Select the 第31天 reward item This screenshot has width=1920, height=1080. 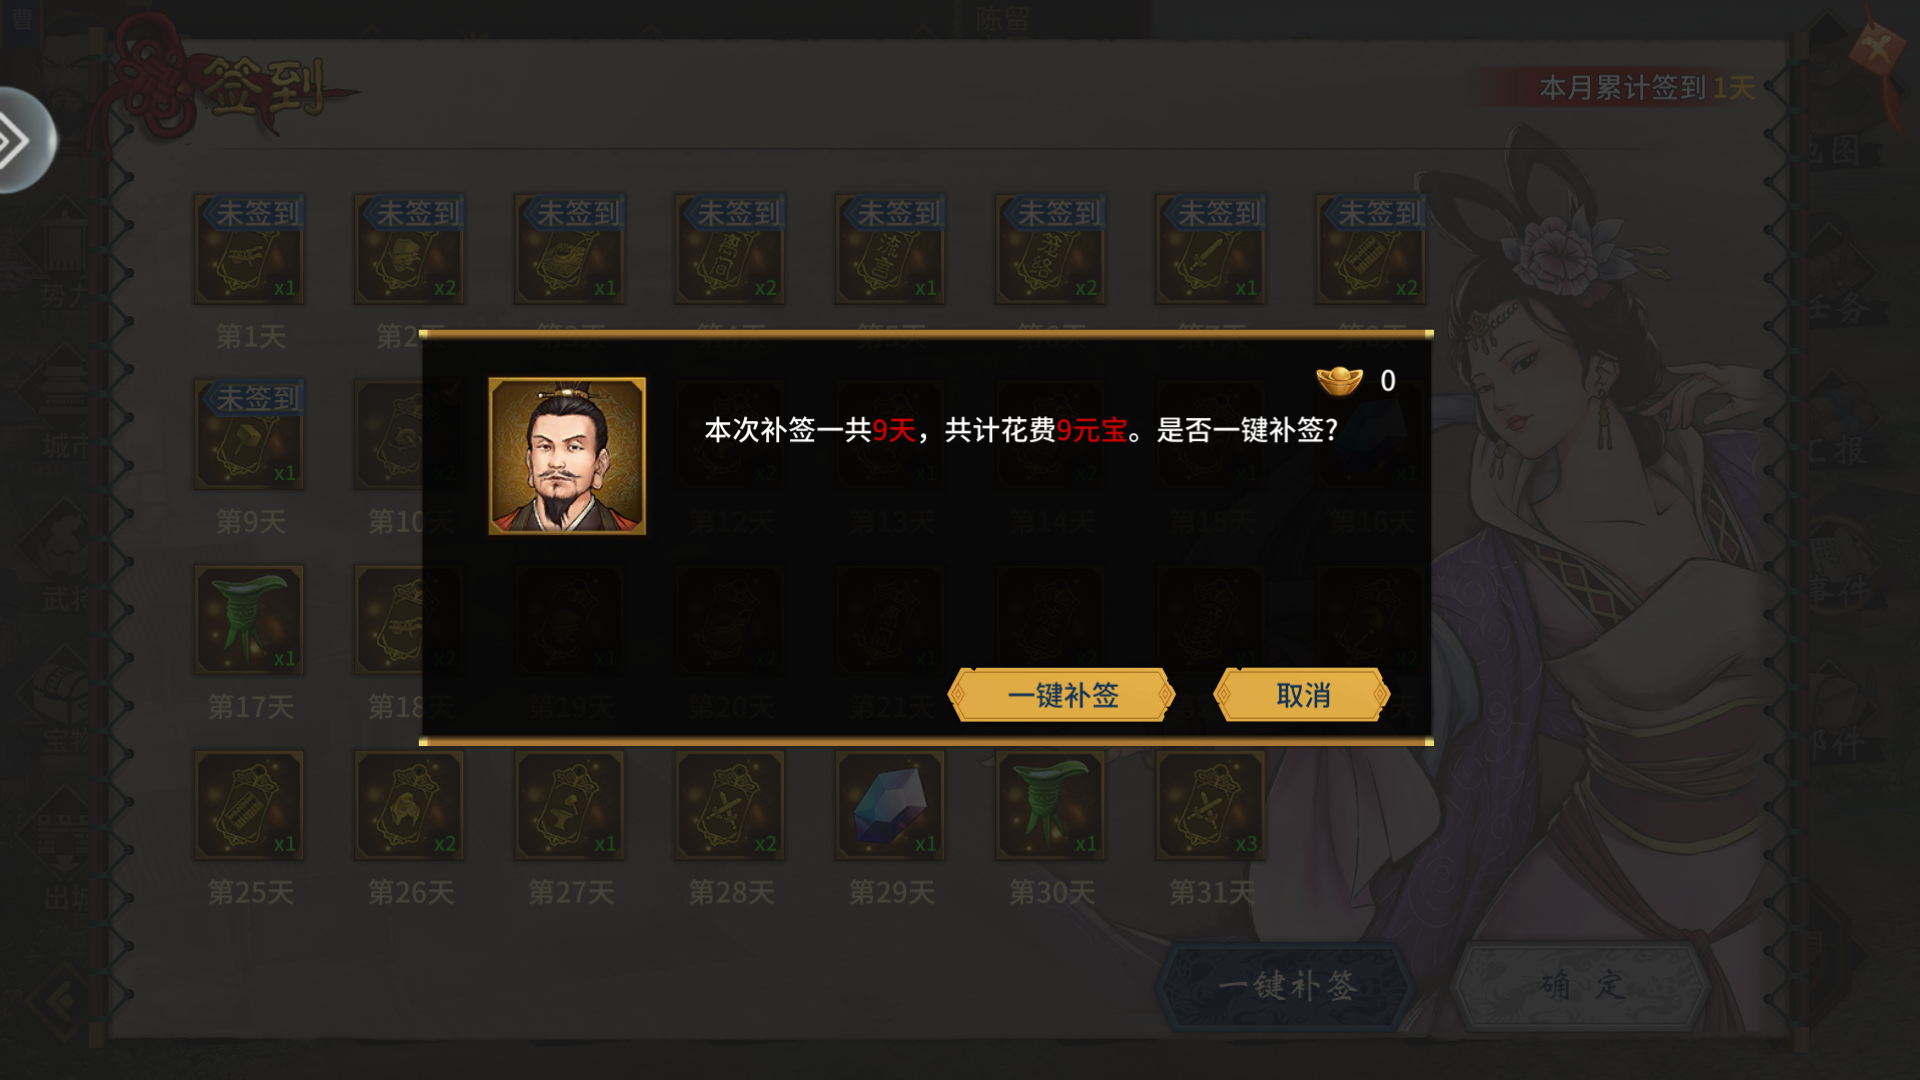tap(1210, 805)
